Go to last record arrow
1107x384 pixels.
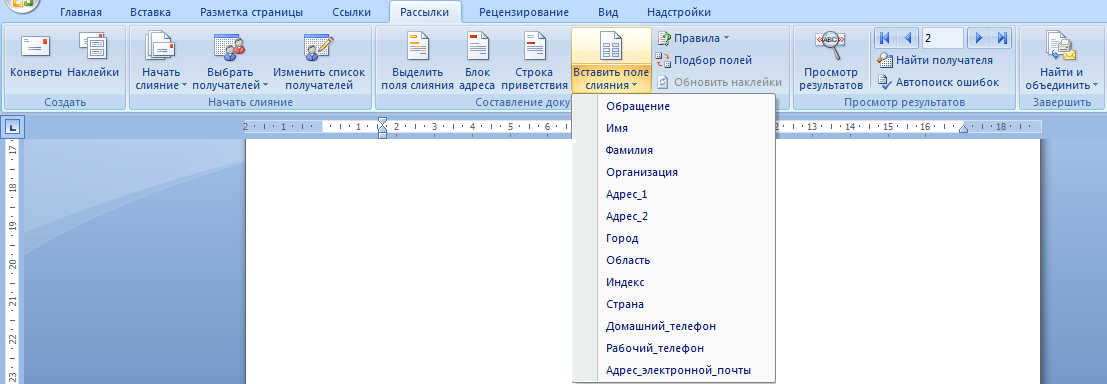coord(1001,38)
